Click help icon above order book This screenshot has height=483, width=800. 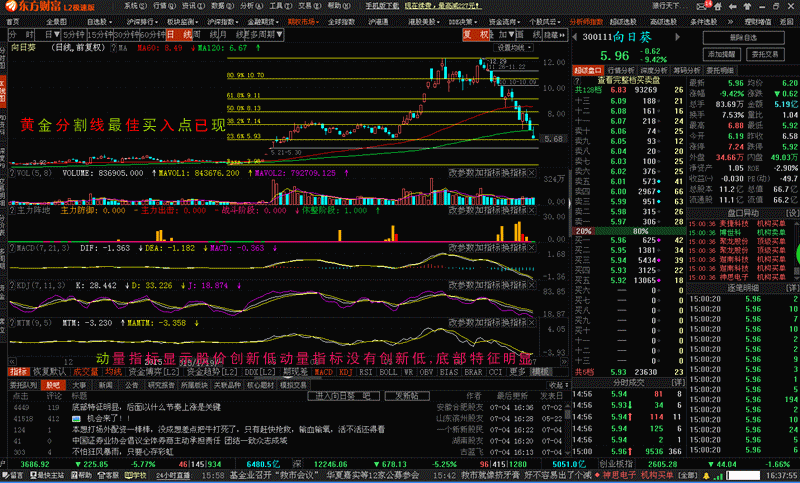coord(577,81)
